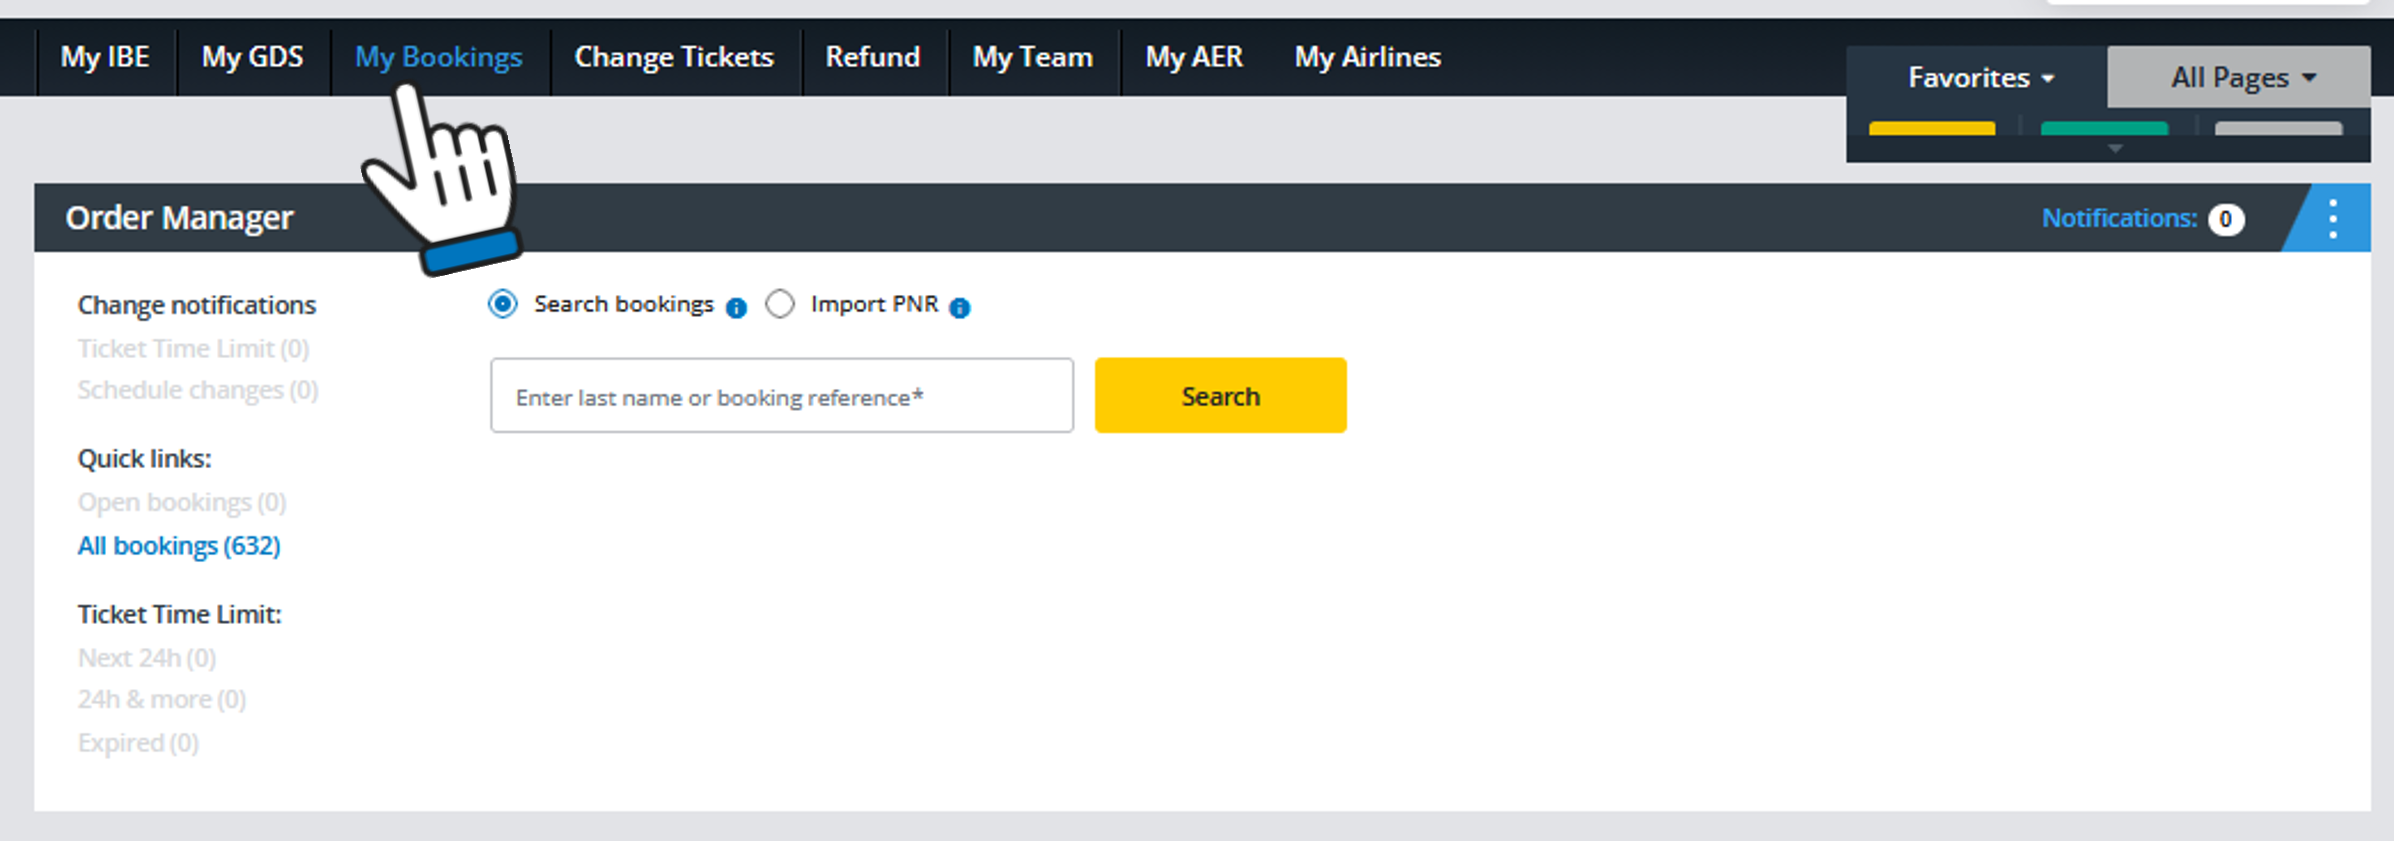Click the yellow favorites color tab
Image resolution: width=2394 pixels, height=841 pixels.
point(1931,128)
